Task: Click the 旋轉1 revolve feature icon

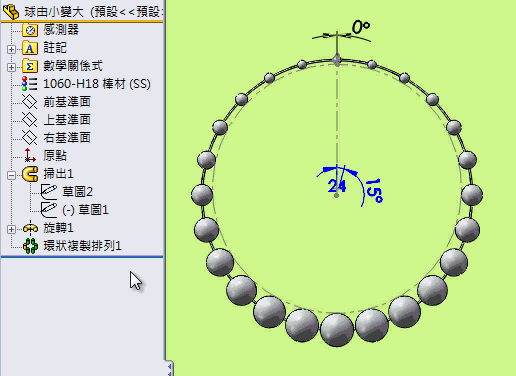Action: coord(30,228)
